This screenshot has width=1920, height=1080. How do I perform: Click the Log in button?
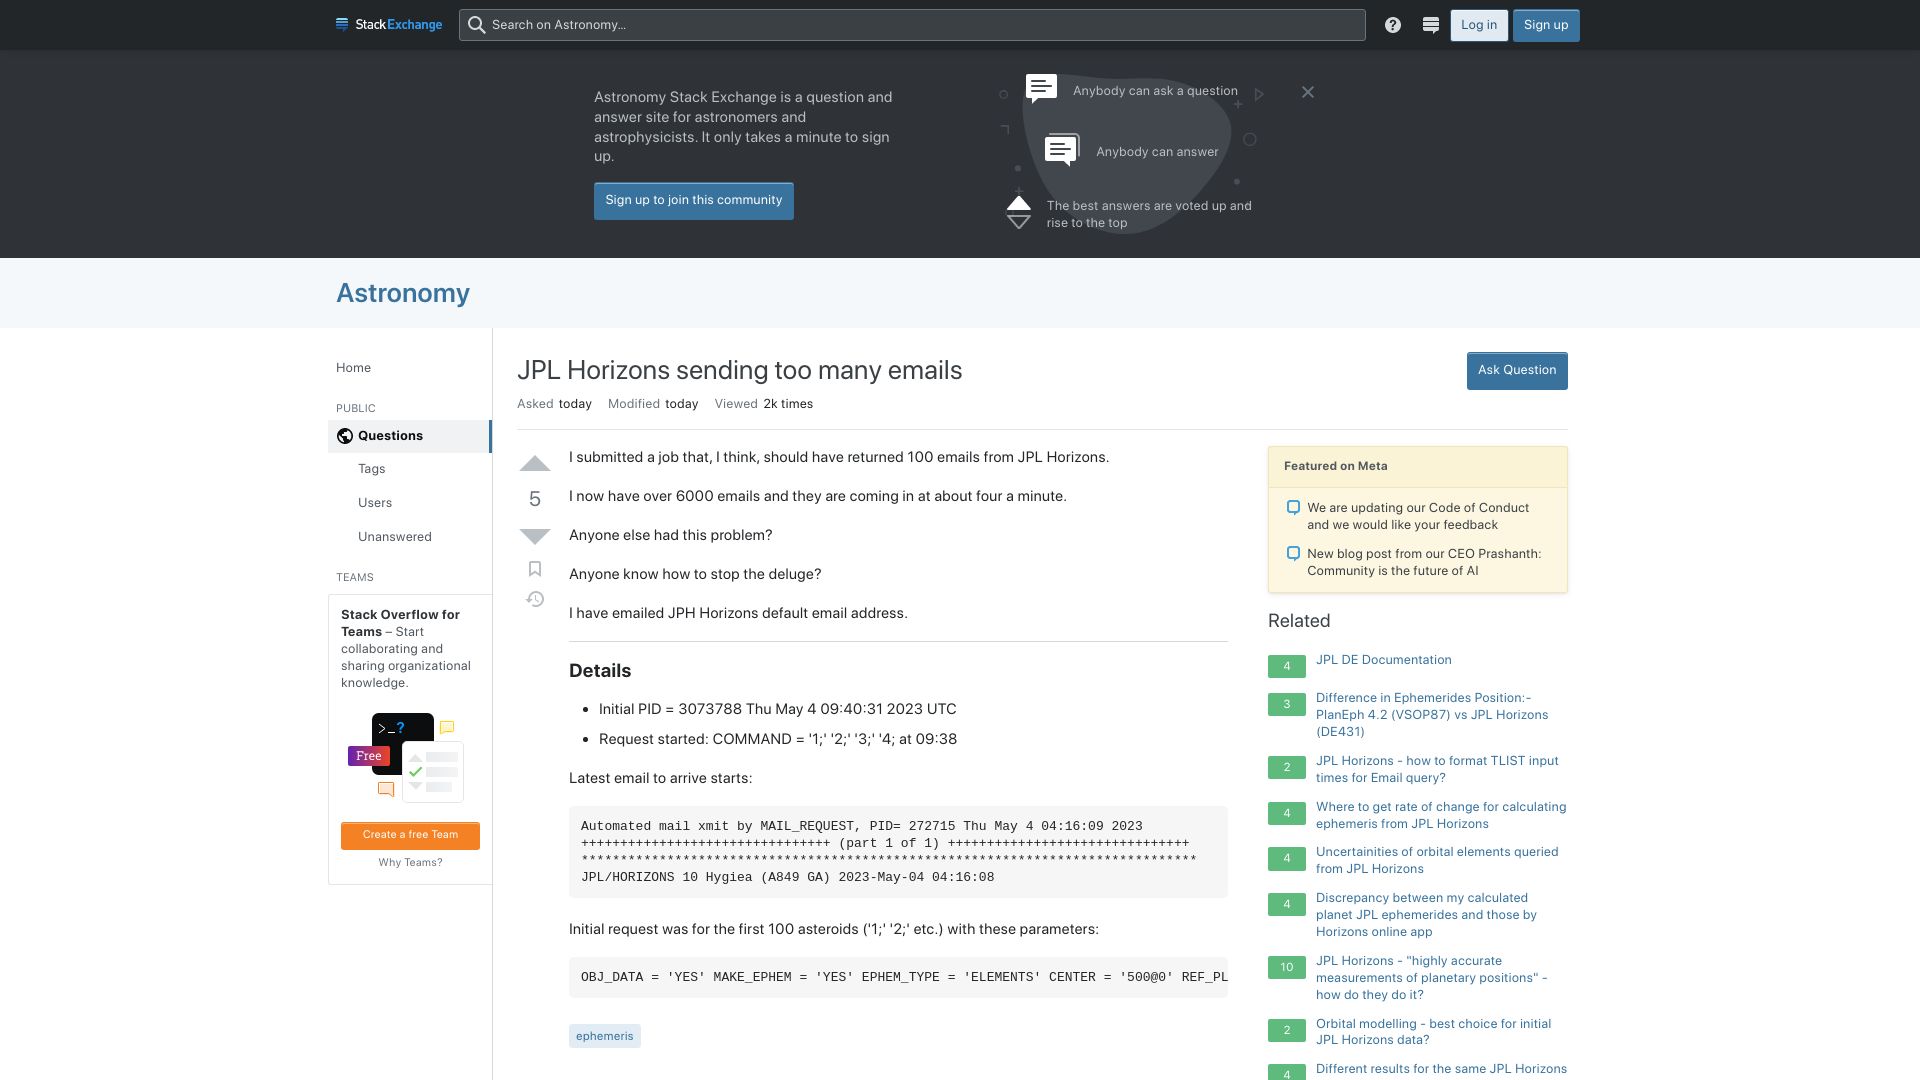coord(1479,25)
